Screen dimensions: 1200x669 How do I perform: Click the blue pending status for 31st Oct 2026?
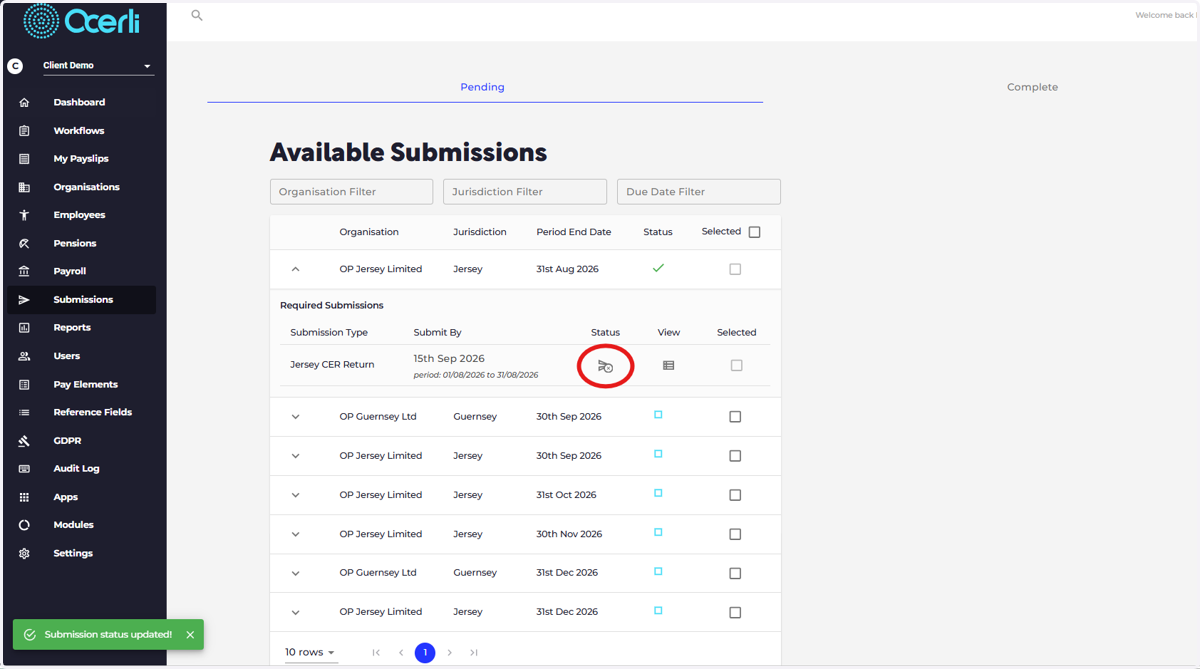(658, 493)
